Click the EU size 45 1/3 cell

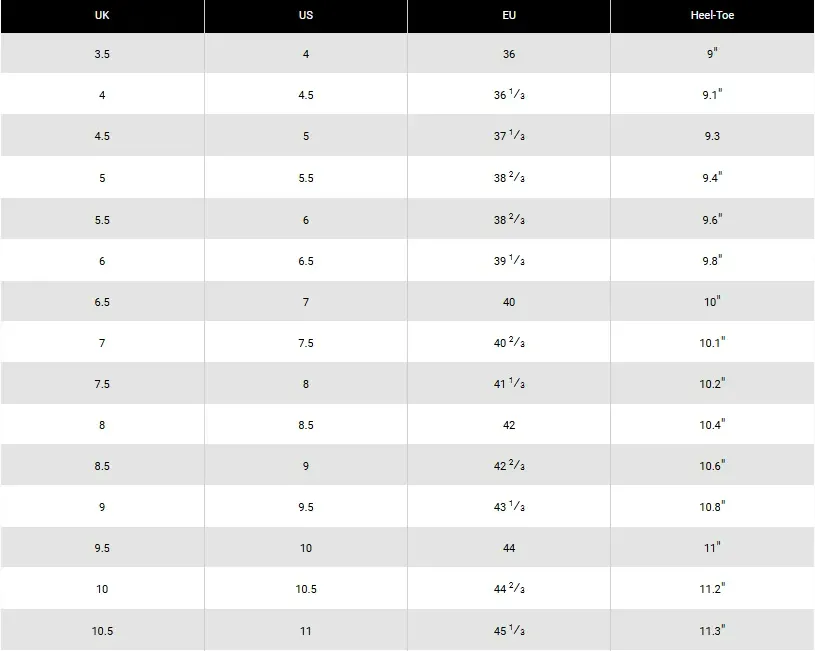click(x=509, y=631)
